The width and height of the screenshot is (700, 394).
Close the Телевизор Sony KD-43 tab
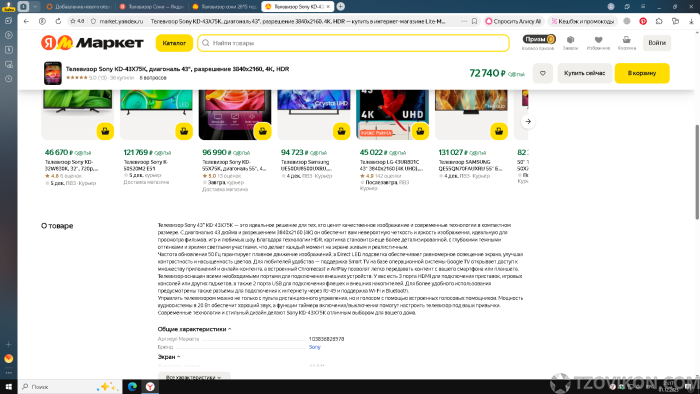(x=328, y=7)
